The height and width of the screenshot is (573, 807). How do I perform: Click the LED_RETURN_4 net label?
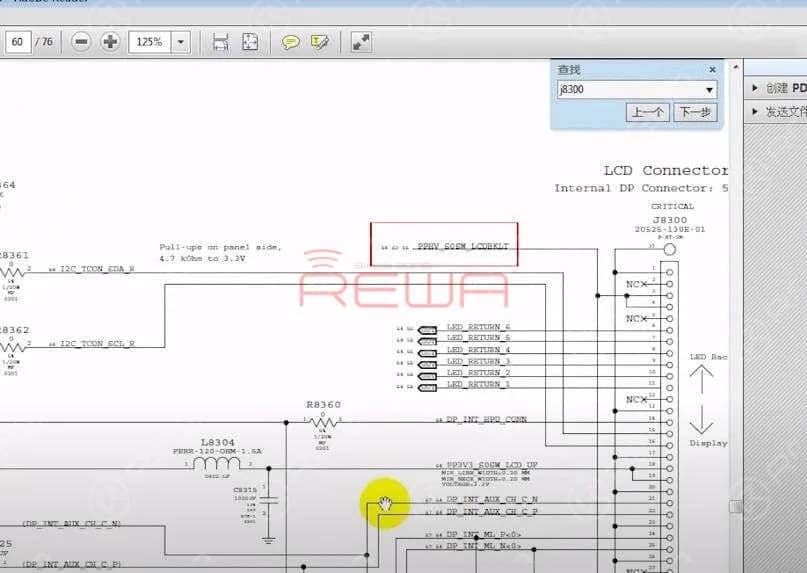(479, 350)
